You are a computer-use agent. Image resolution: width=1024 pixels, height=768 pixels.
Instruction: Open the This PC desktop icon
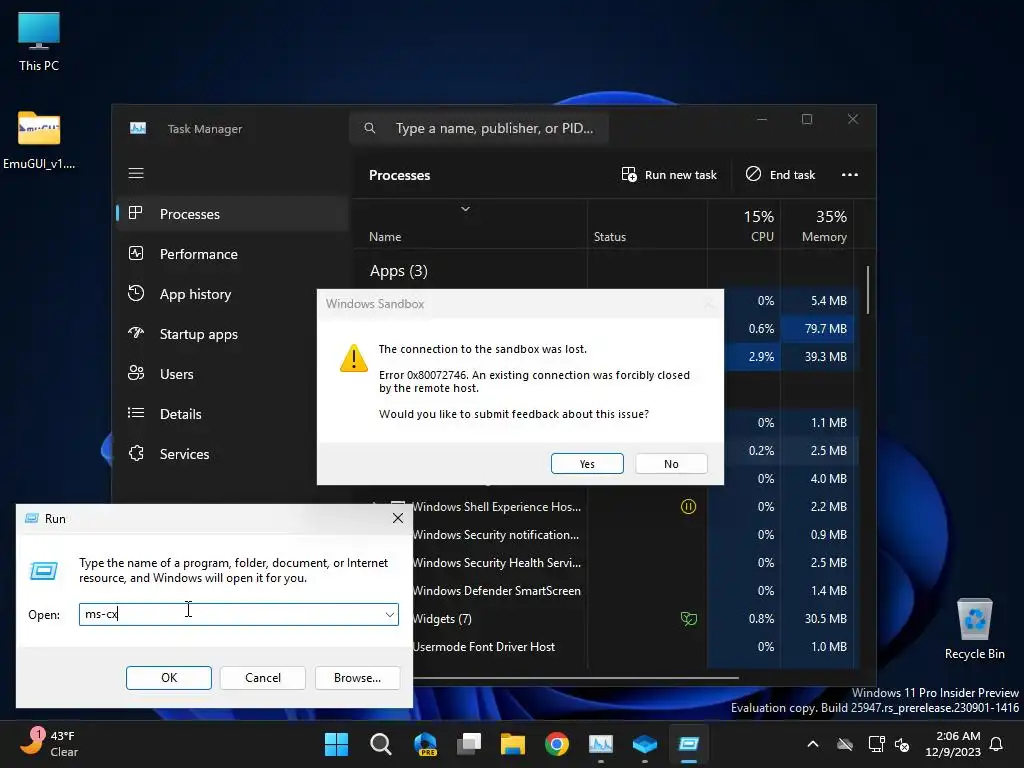[39, 40]
